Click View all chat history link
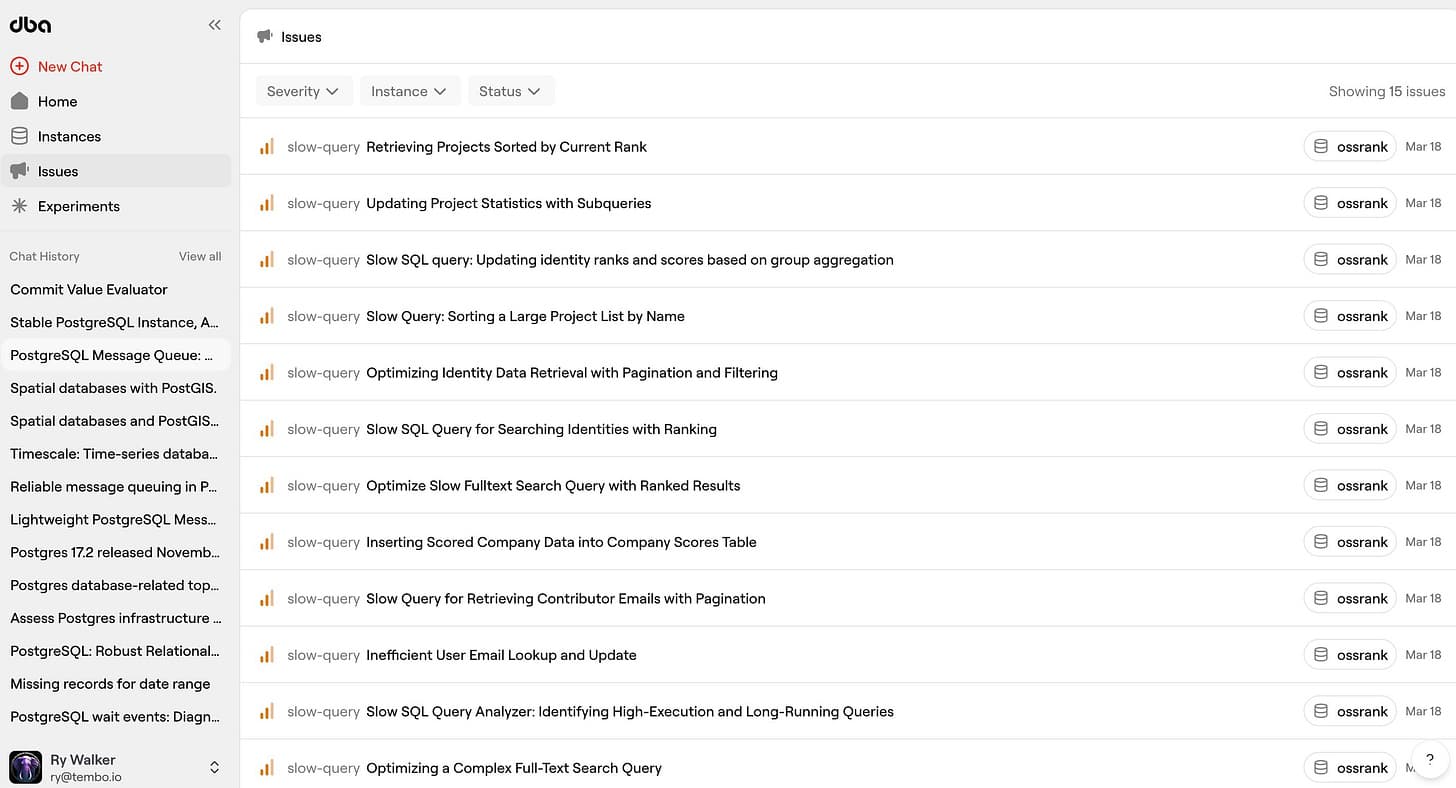Image resolution: width=1456 pixels, height=788 pixels. pyautogui.click(x=200, y=256)
